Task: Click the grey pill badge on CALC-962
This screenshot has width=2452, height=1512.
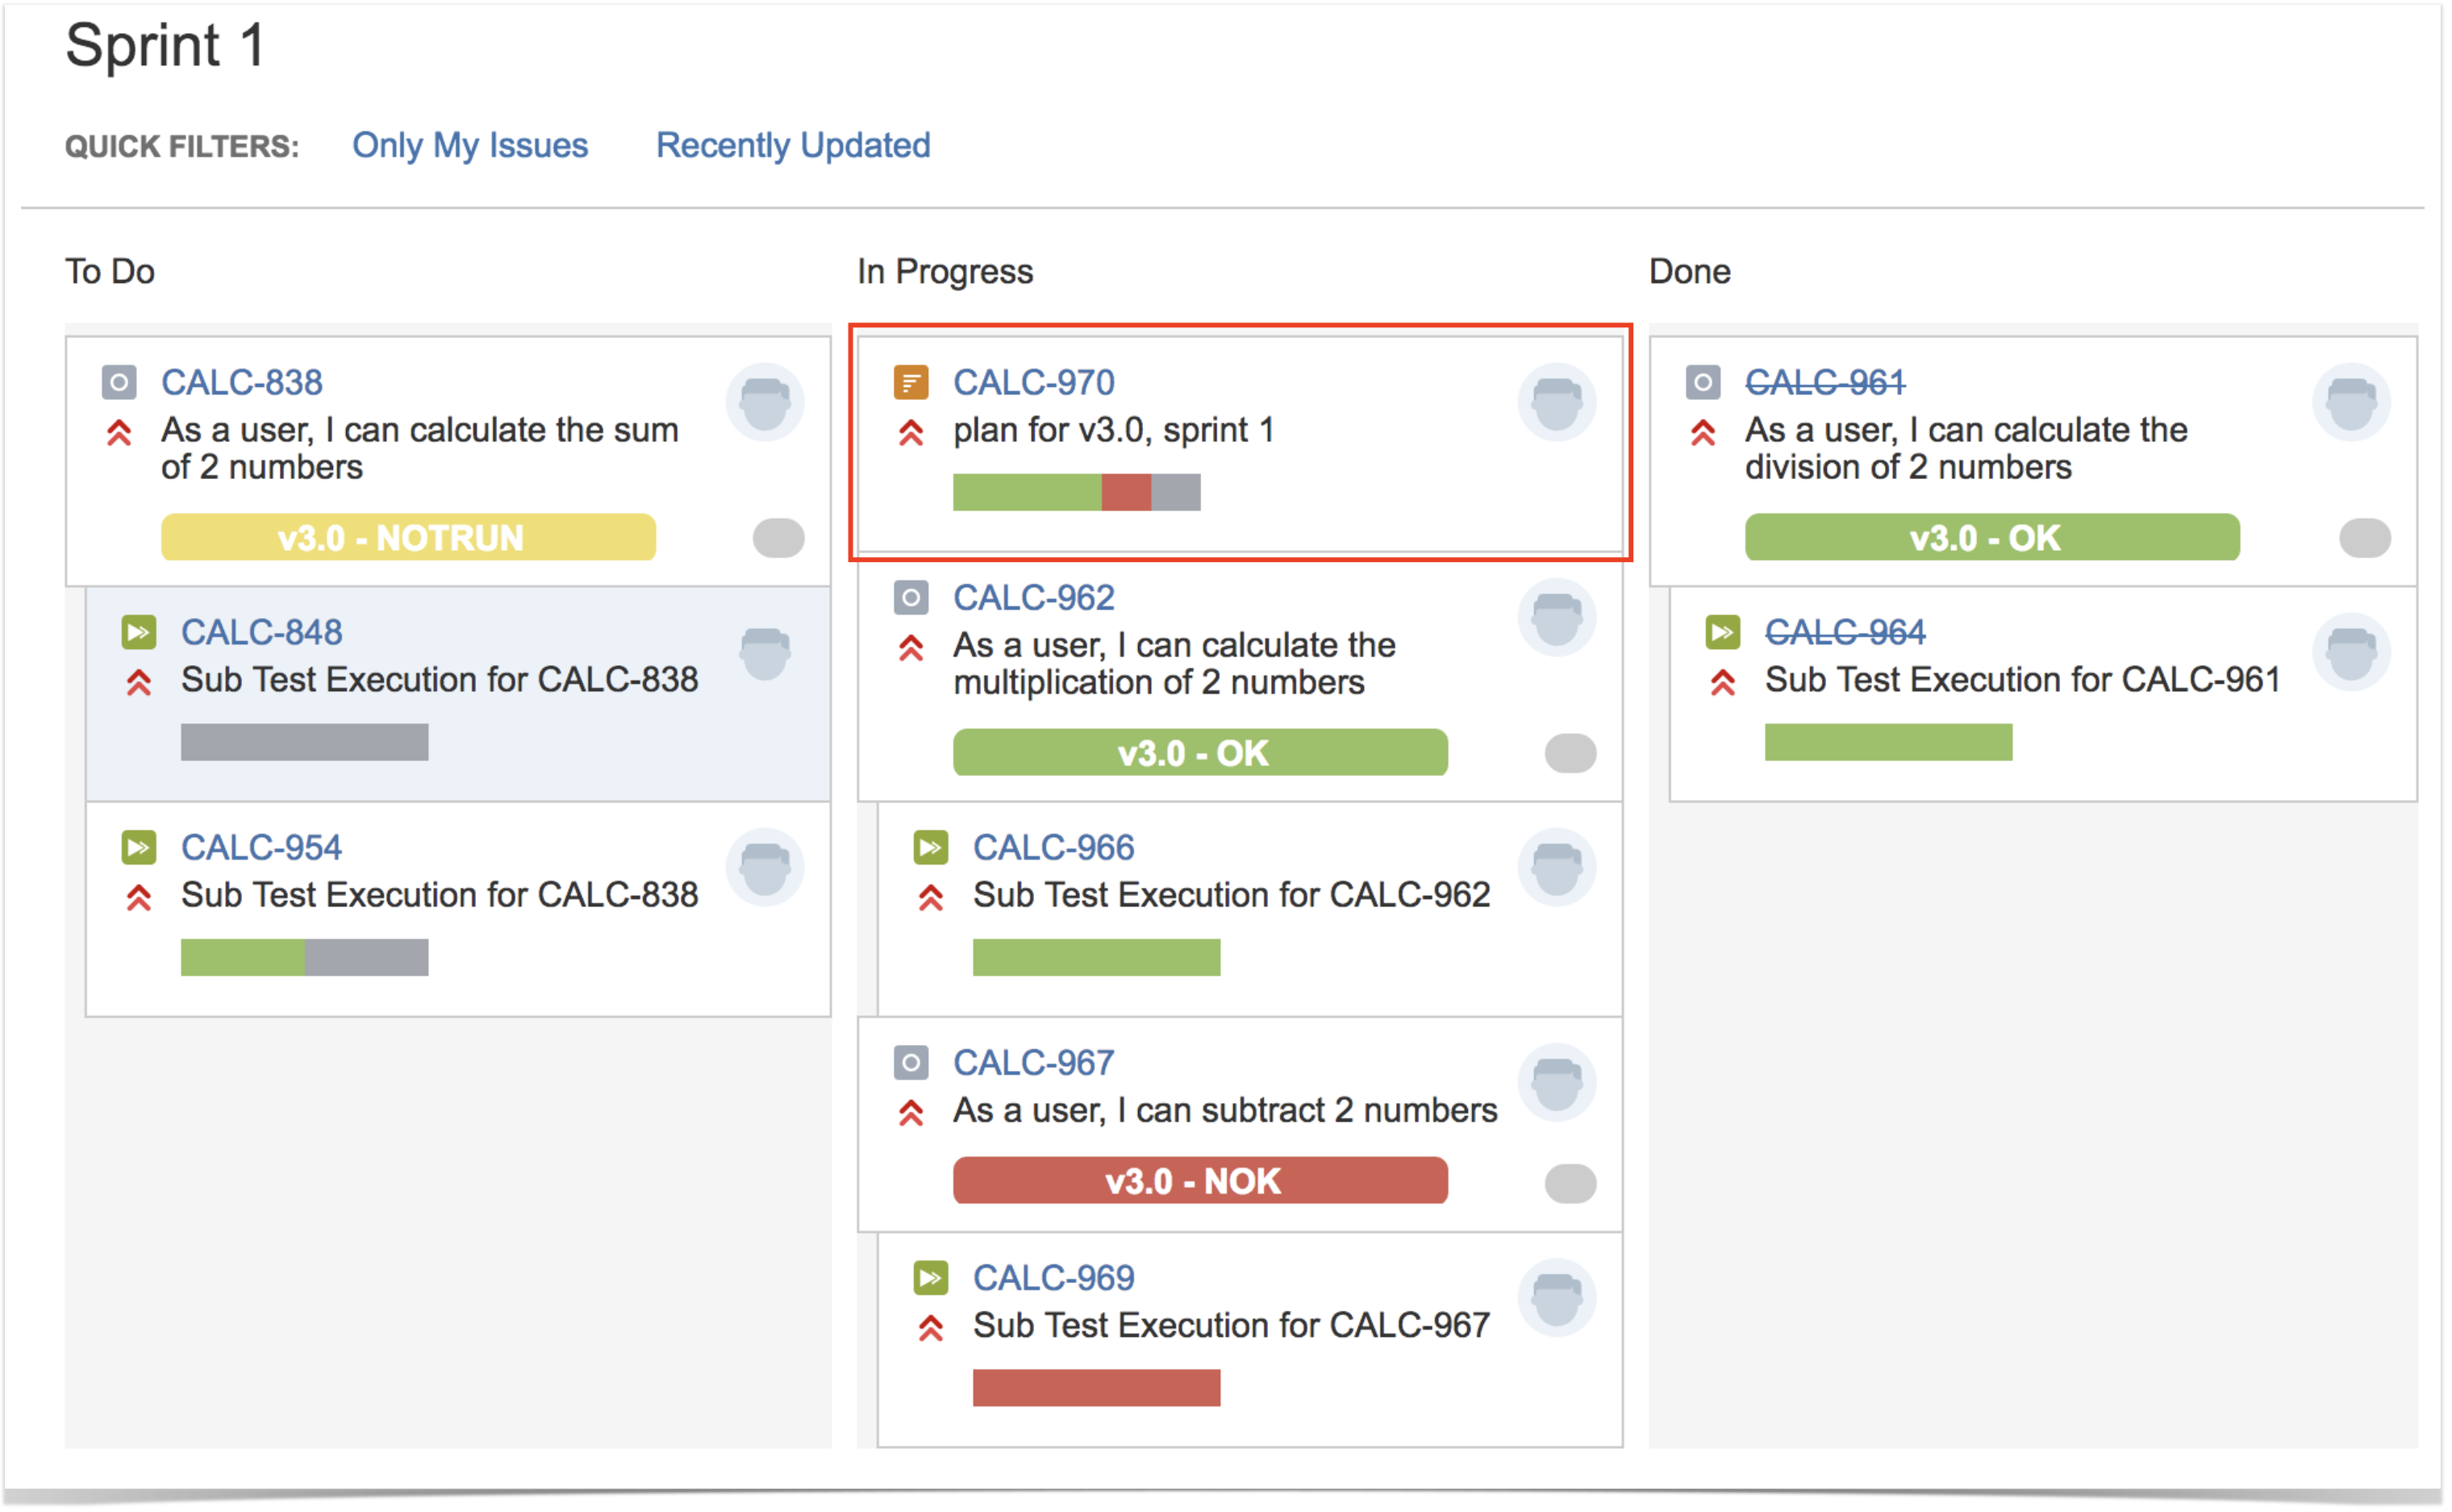Action: pos(1571,753)
